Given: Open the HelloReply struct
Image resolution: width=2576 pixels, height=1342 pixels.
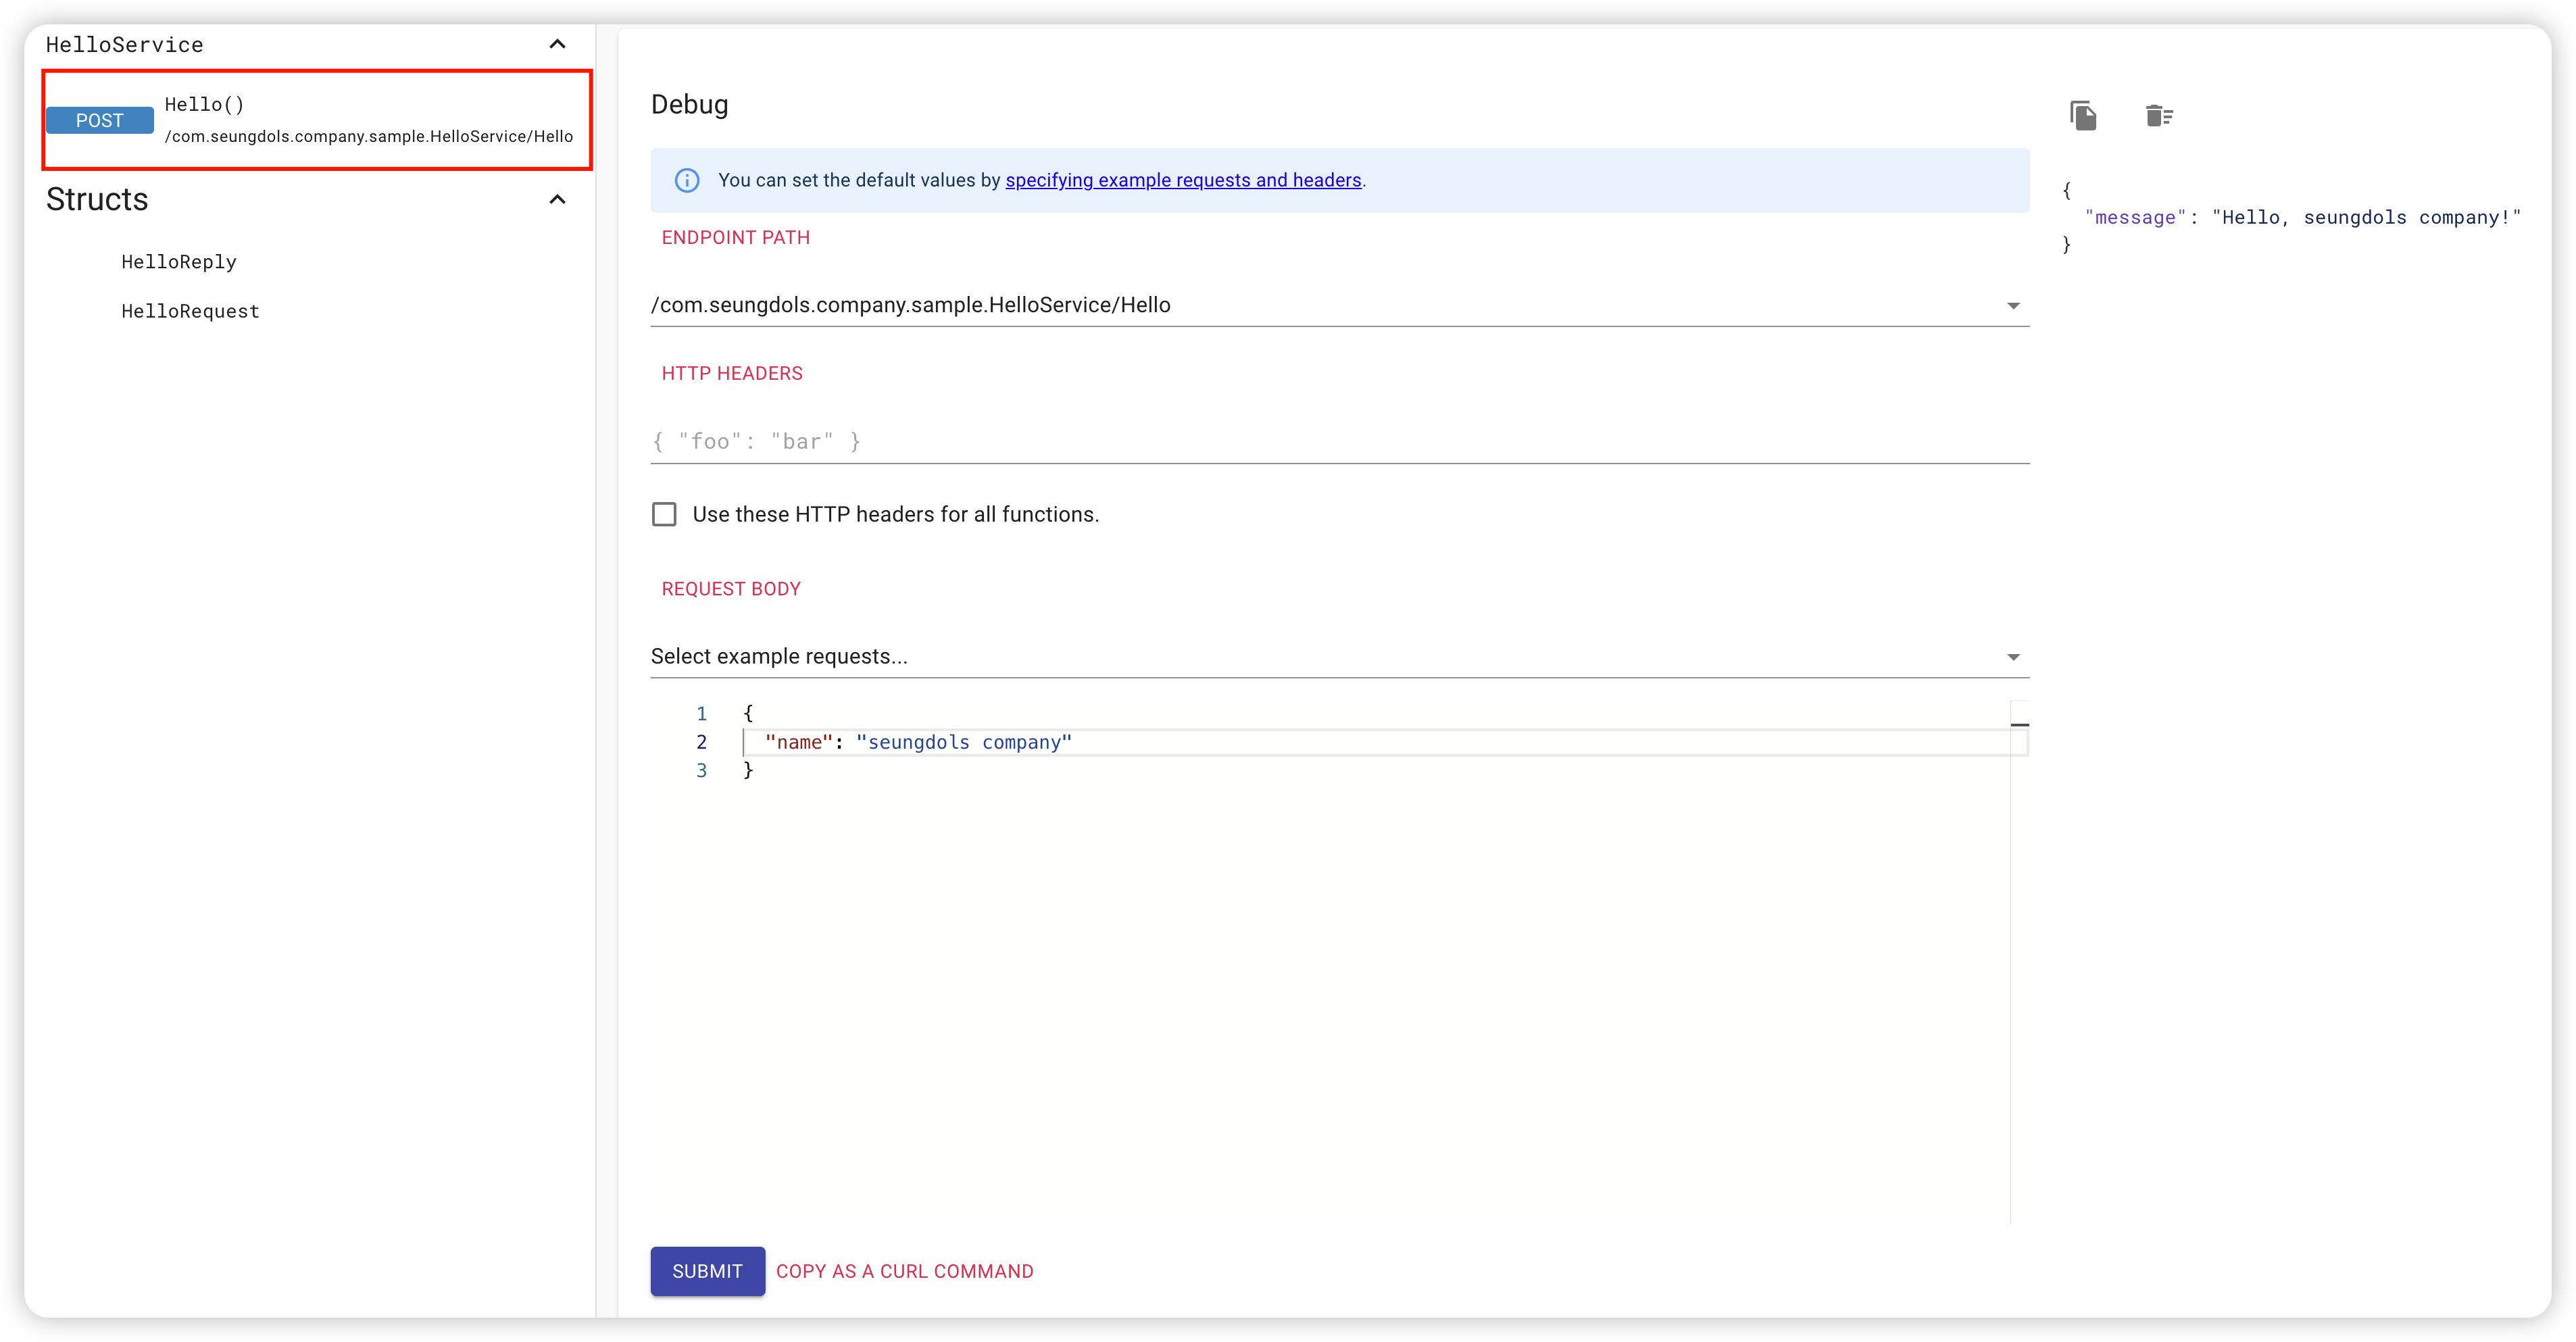Looking at the screenshot, I should (x=179, y=262).
